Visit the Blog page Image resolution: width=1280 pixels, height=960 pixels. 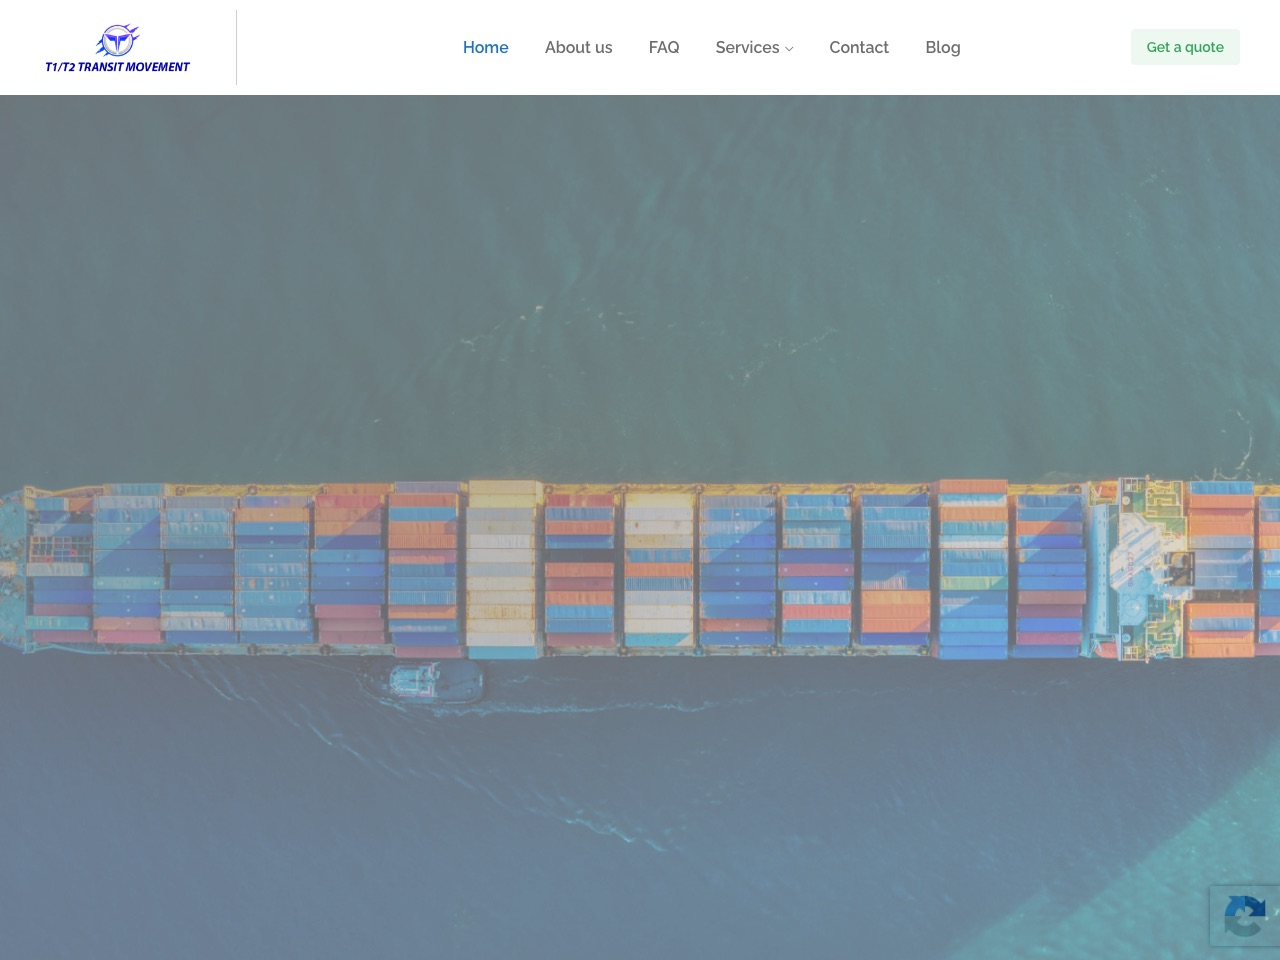click(943, 47)
